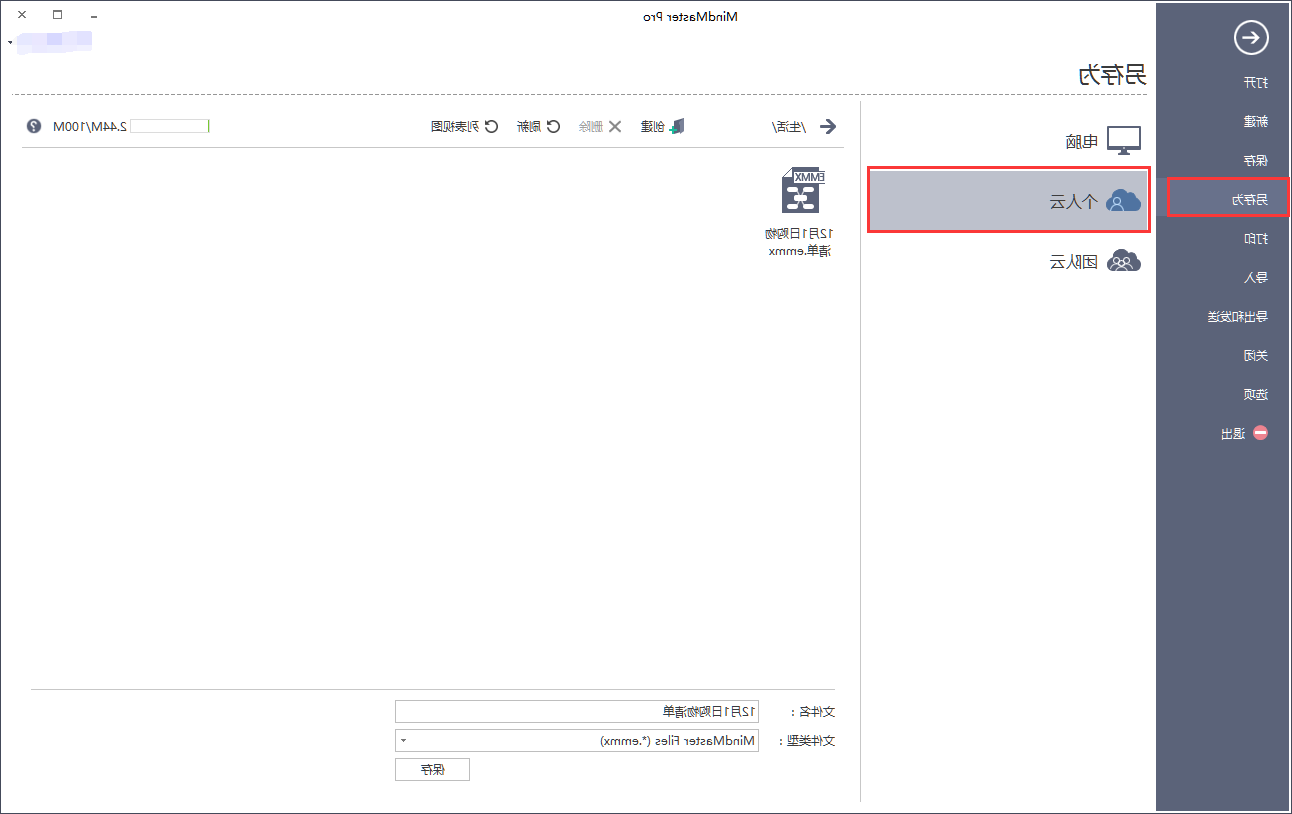Select the 个人云 cloud location

click(1008, 200)
